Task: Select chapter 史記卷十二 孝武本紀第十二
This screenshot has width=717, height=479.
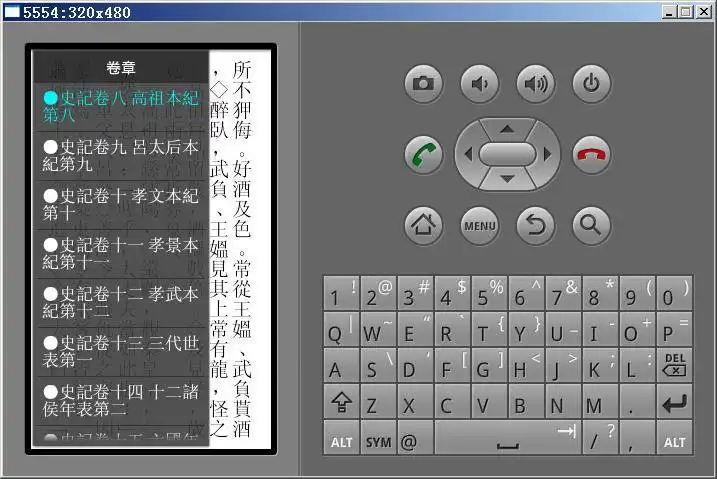Action: point(121,303)
